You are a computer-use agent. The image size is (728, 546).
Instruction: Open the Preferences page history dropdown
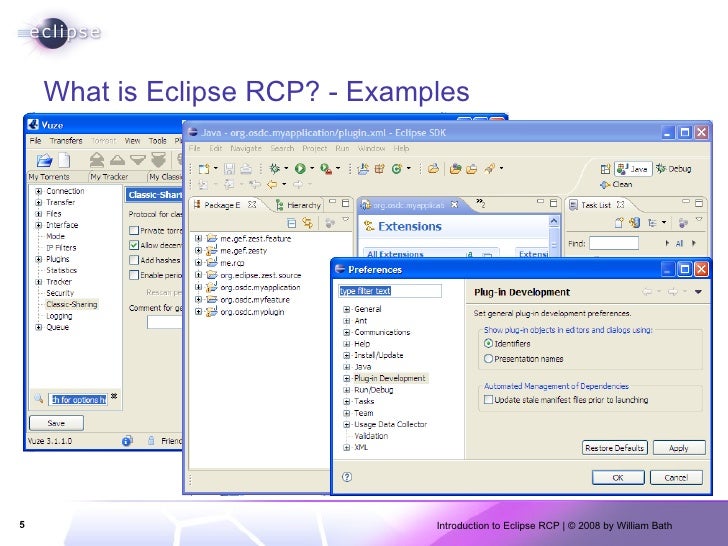pyautogui.click(x=698, y=292)
